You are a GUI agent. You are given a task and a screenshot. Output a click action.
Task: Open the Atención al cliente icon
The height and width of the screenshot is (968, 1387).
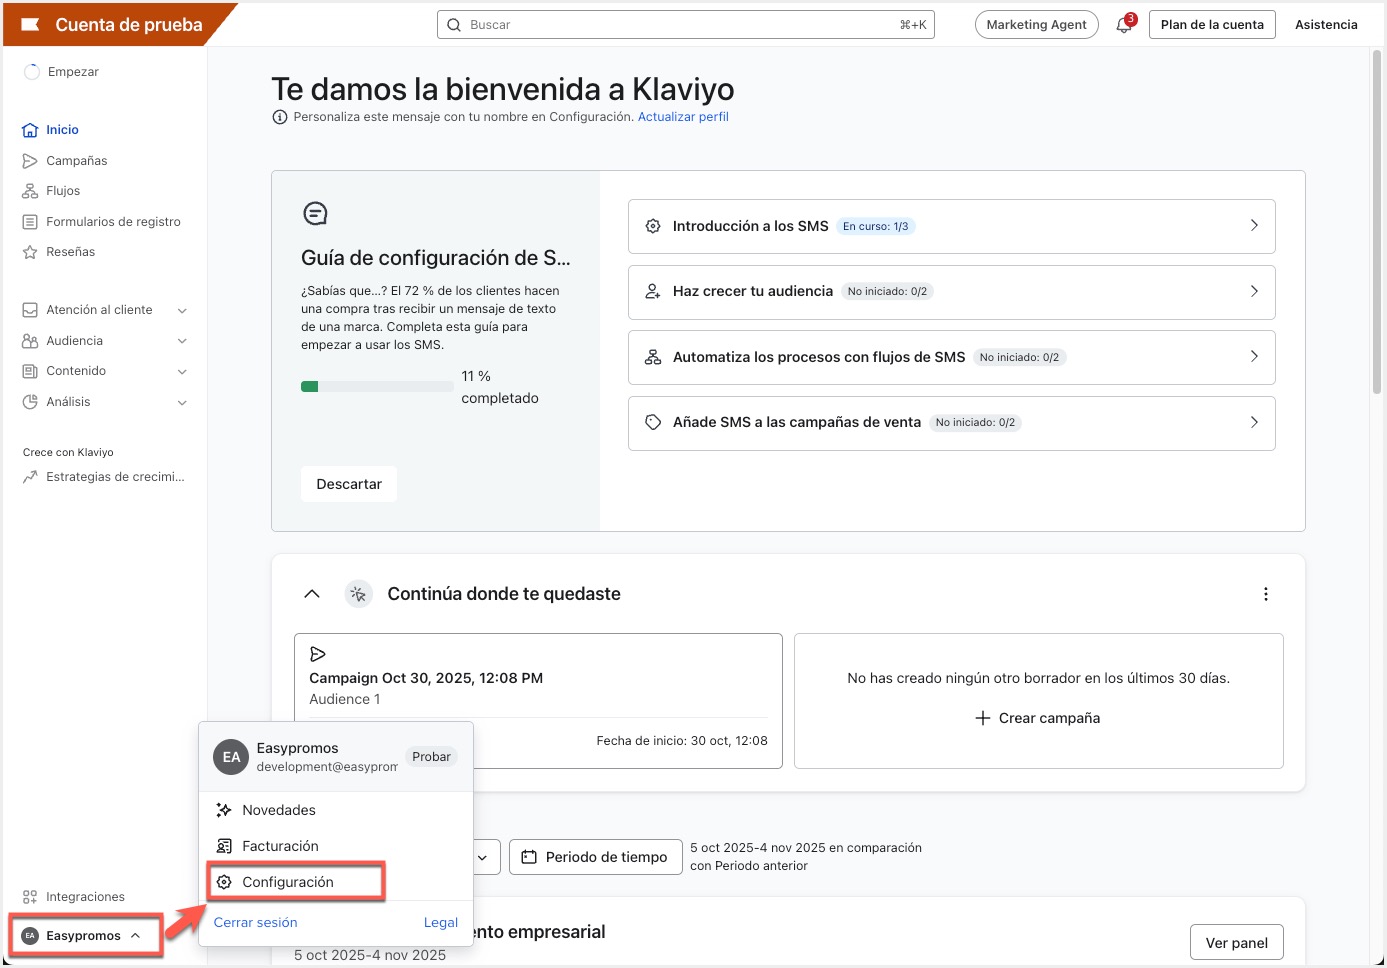pyautogui.click(x=29, y=309)
